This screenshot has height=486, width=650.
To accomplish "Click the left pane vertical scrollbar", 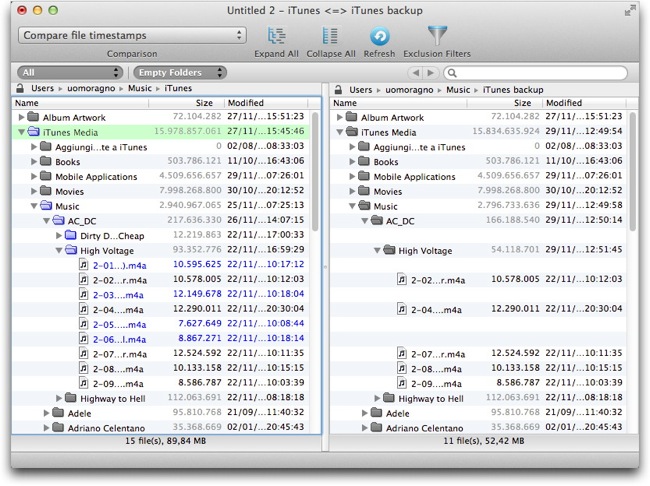I will 315,172.
